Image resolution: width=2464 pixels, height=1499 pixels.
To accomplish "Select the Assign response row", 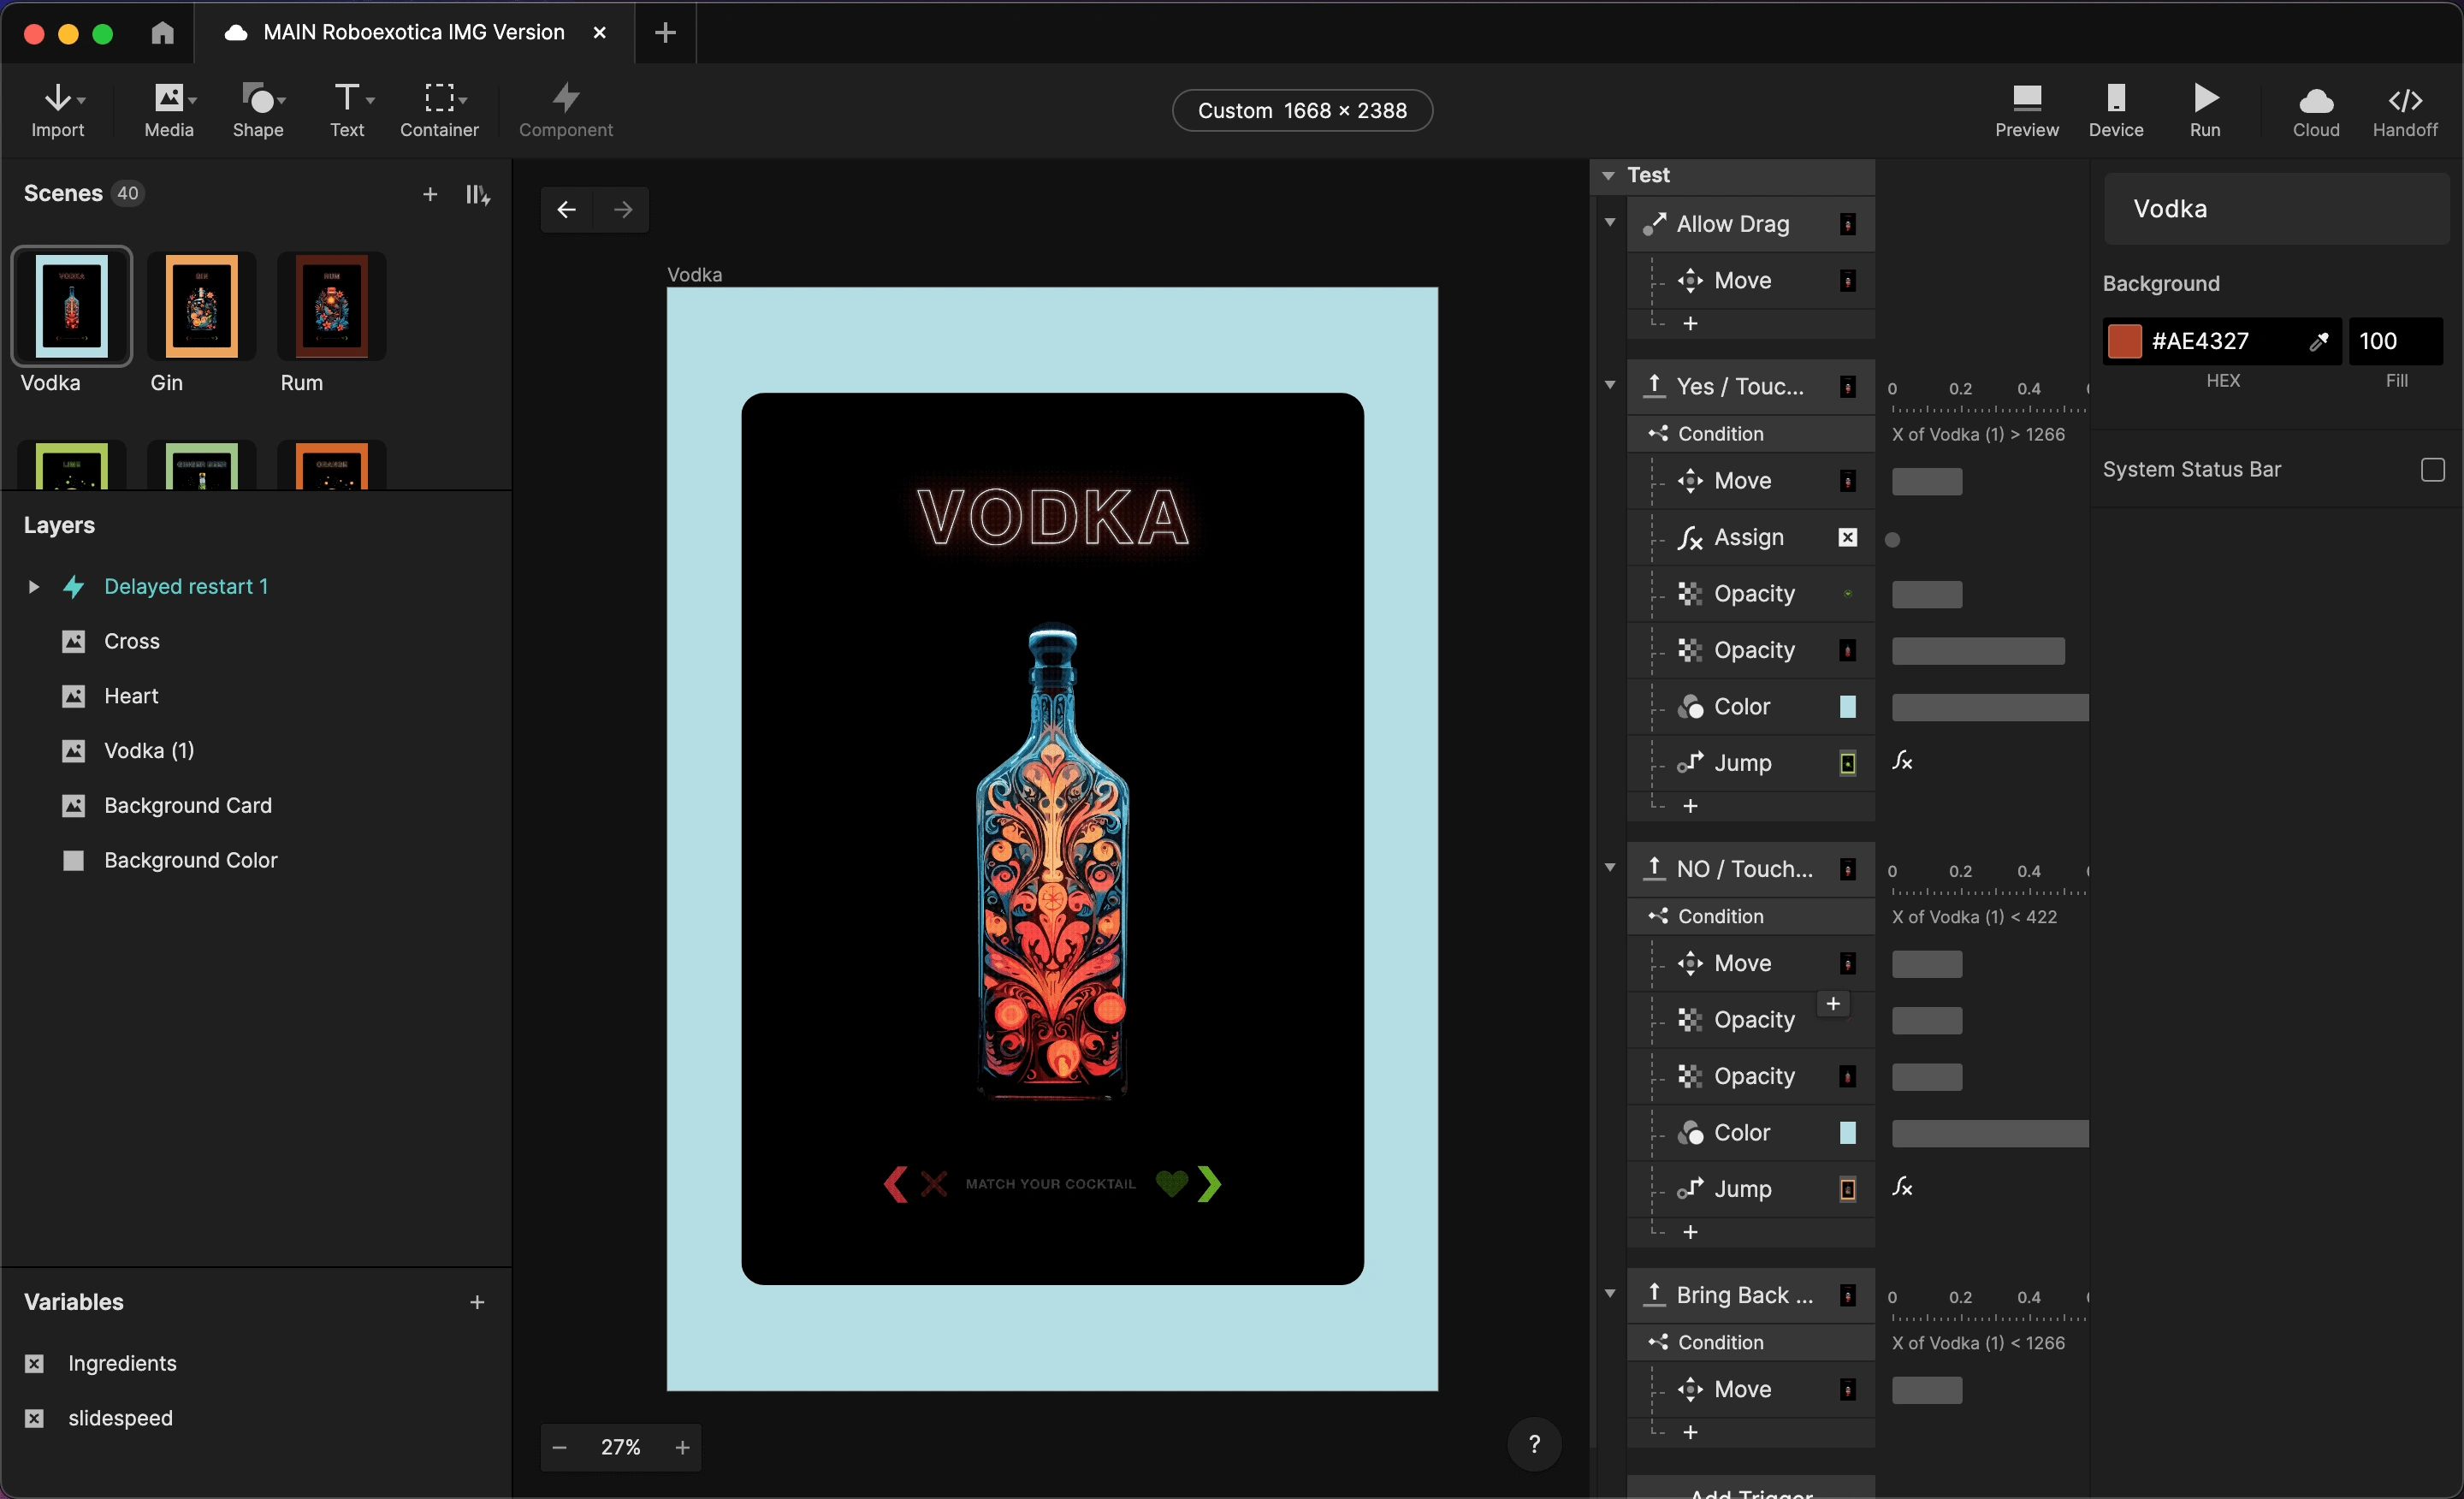I will tap(1750, 538).
